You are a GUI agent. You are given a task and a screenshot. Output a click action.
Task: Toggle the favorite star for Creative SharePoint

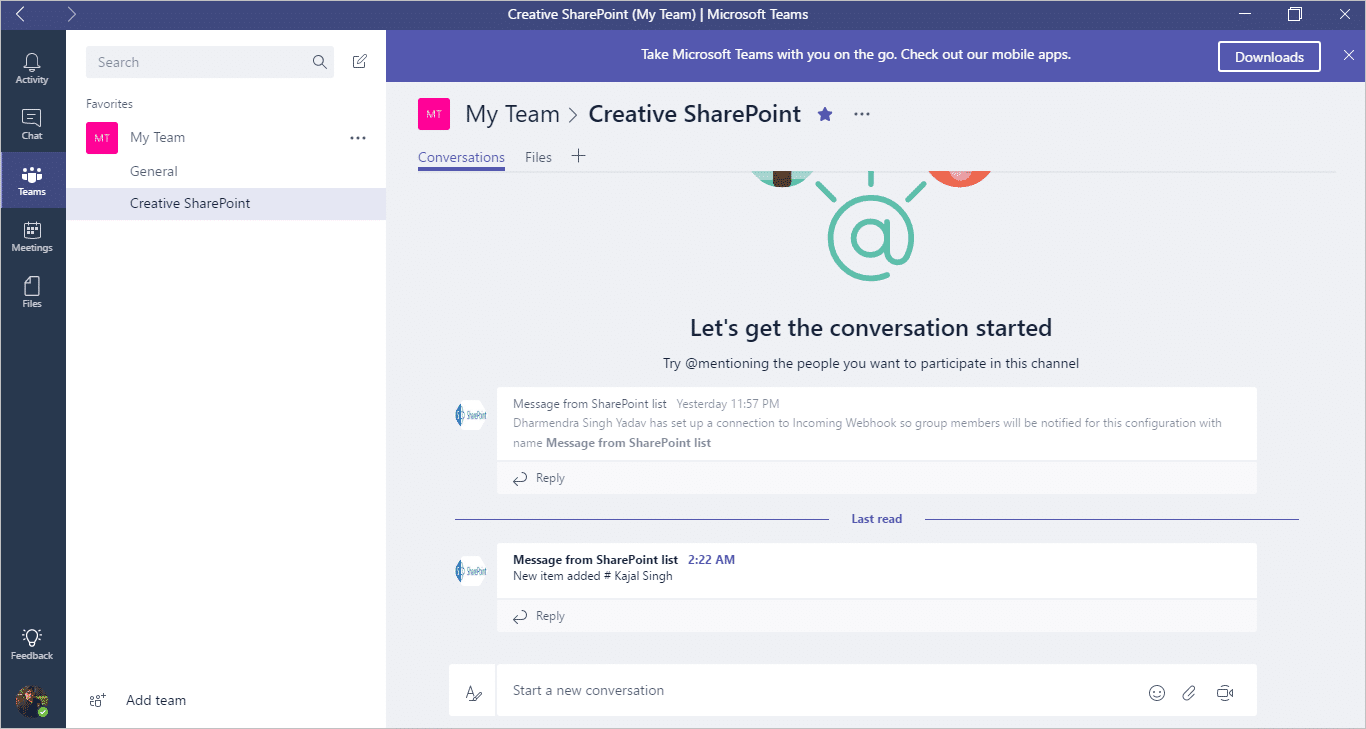825,114
